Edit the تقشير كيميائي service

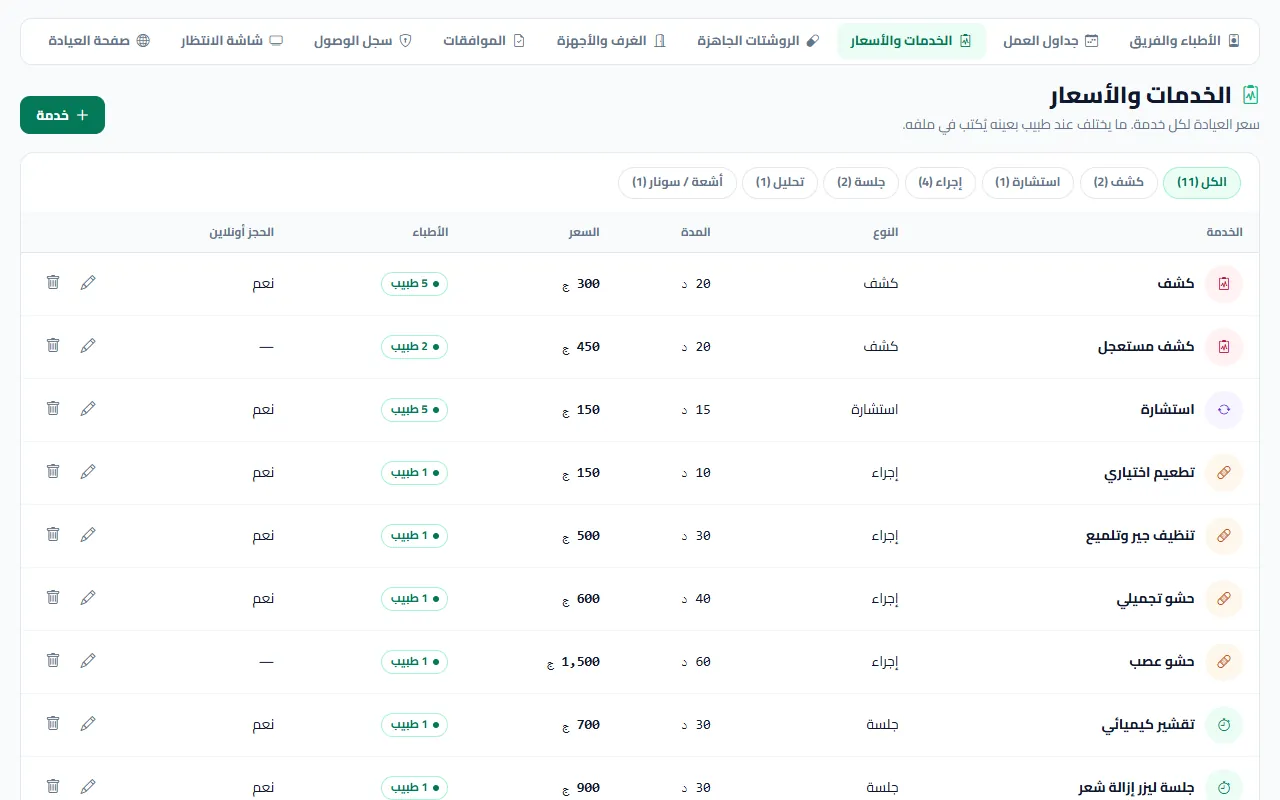(x=88, y=724)
